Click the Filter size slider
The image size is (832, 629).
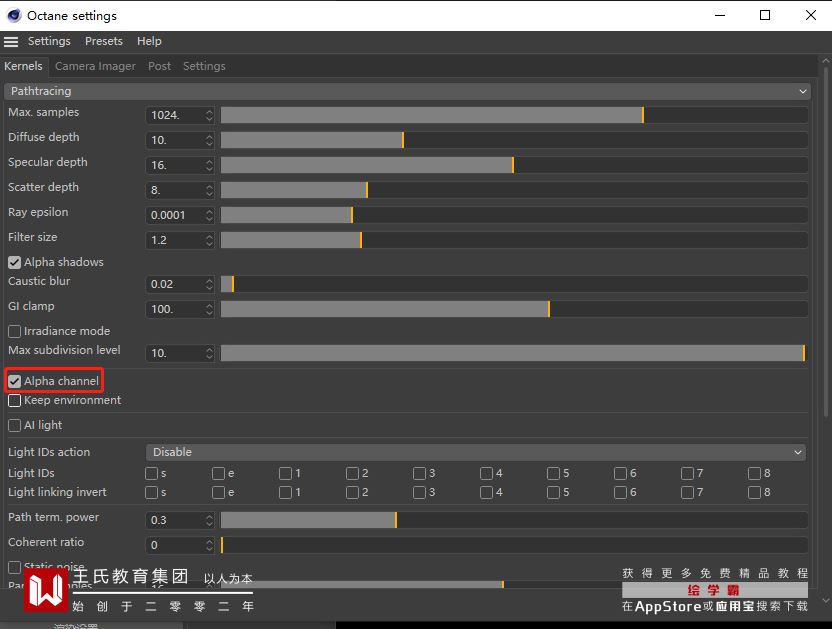click(514, 240)
